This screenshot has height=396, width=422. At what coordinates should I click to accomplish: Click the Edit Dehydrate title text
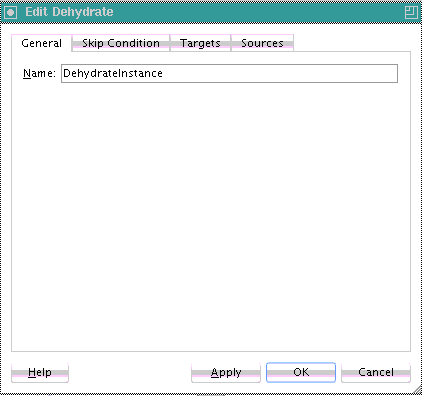click(x=69, y=12)
